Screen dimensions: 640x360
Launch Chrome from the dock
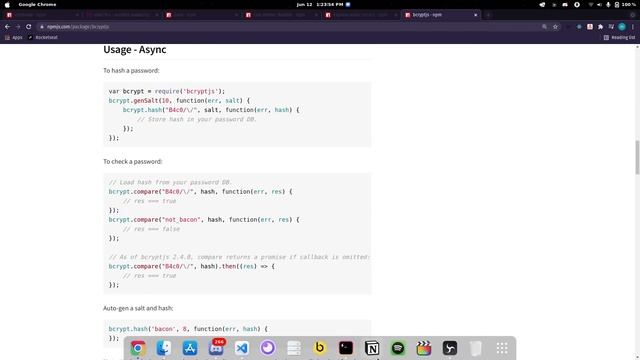click(x=138, y=348)
